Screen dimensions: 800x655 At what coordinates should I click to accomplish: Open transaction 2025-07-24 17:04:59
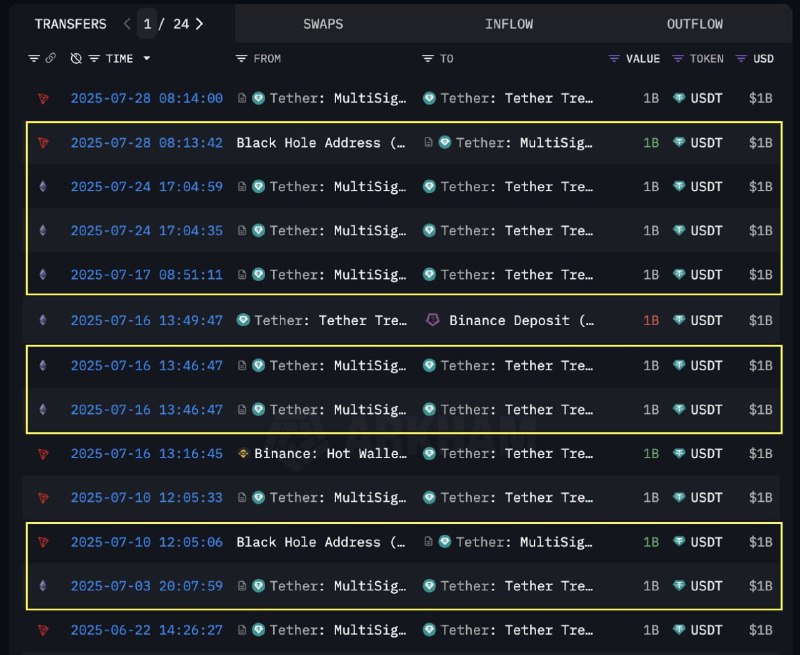pyautogui.click(x=146, y=186)
